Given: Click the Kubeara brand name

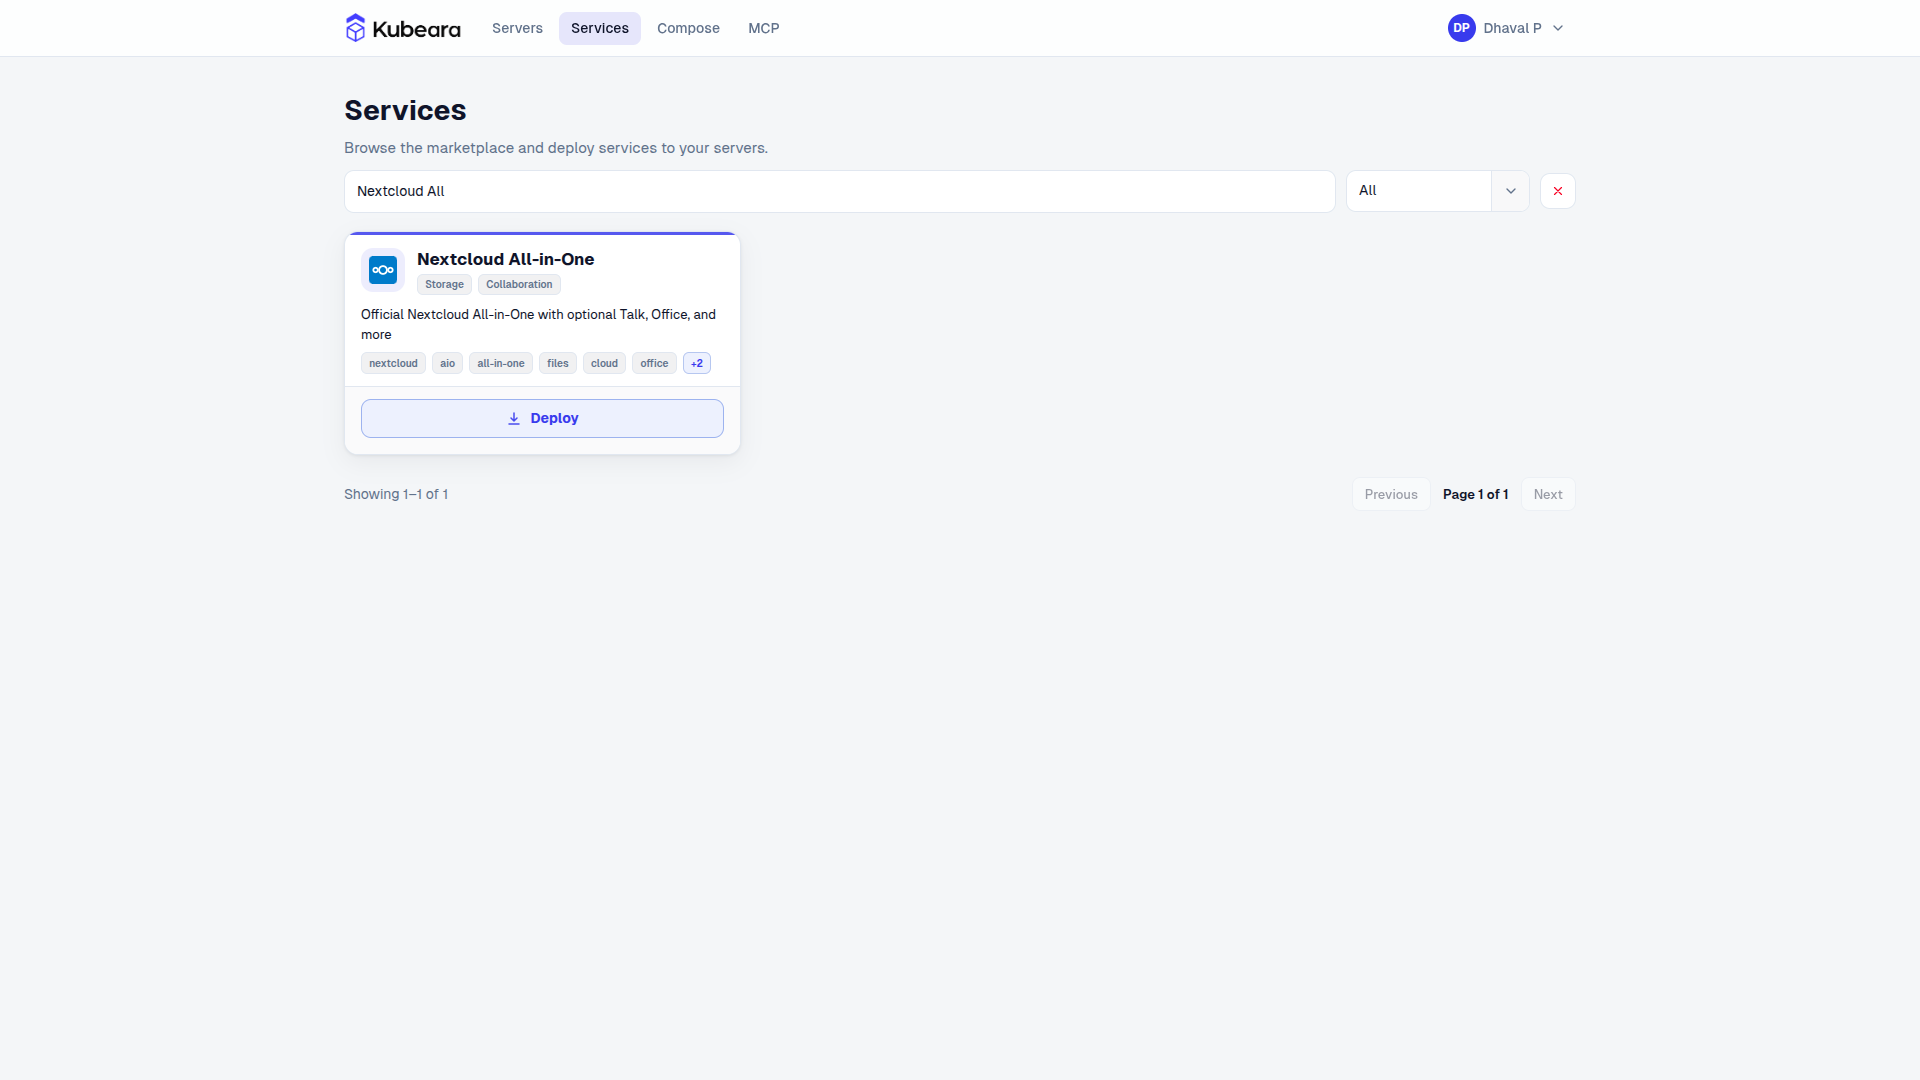Looking at the screenshot, I should (416, 29).
